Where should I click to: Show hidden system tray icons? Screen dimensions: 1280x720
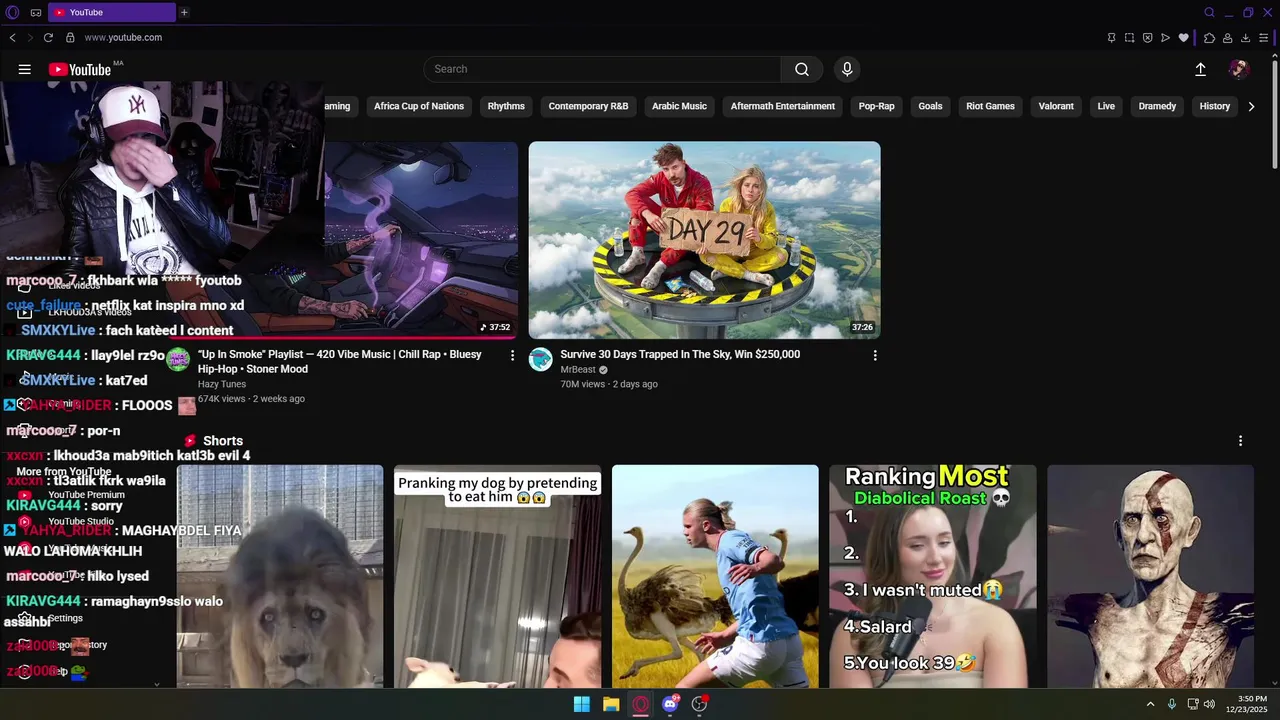pos(1150,704)
